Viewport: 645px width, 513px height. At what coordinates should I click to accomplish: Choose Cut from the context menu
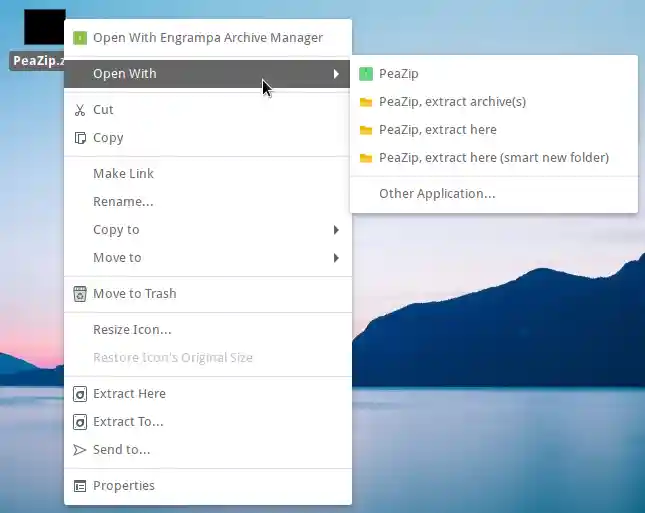[x=208, y=110]
